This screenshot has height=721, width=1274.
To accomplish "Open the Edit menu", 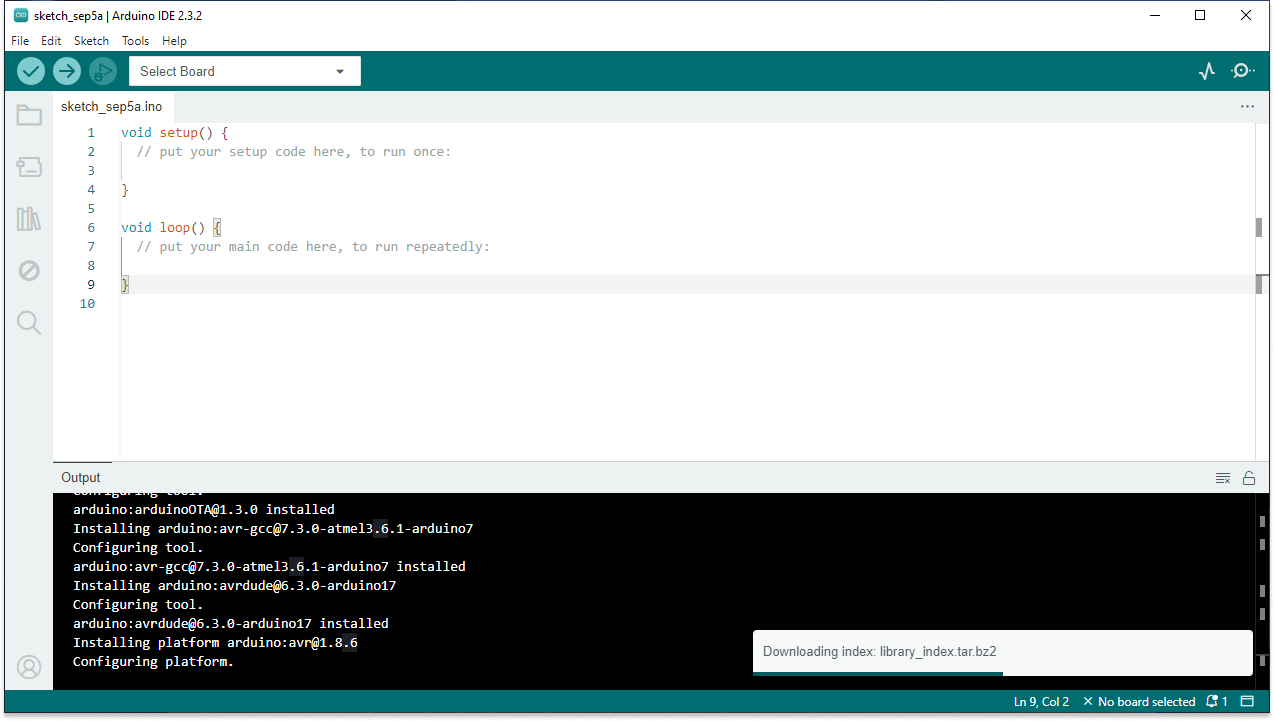I will 51,41.
